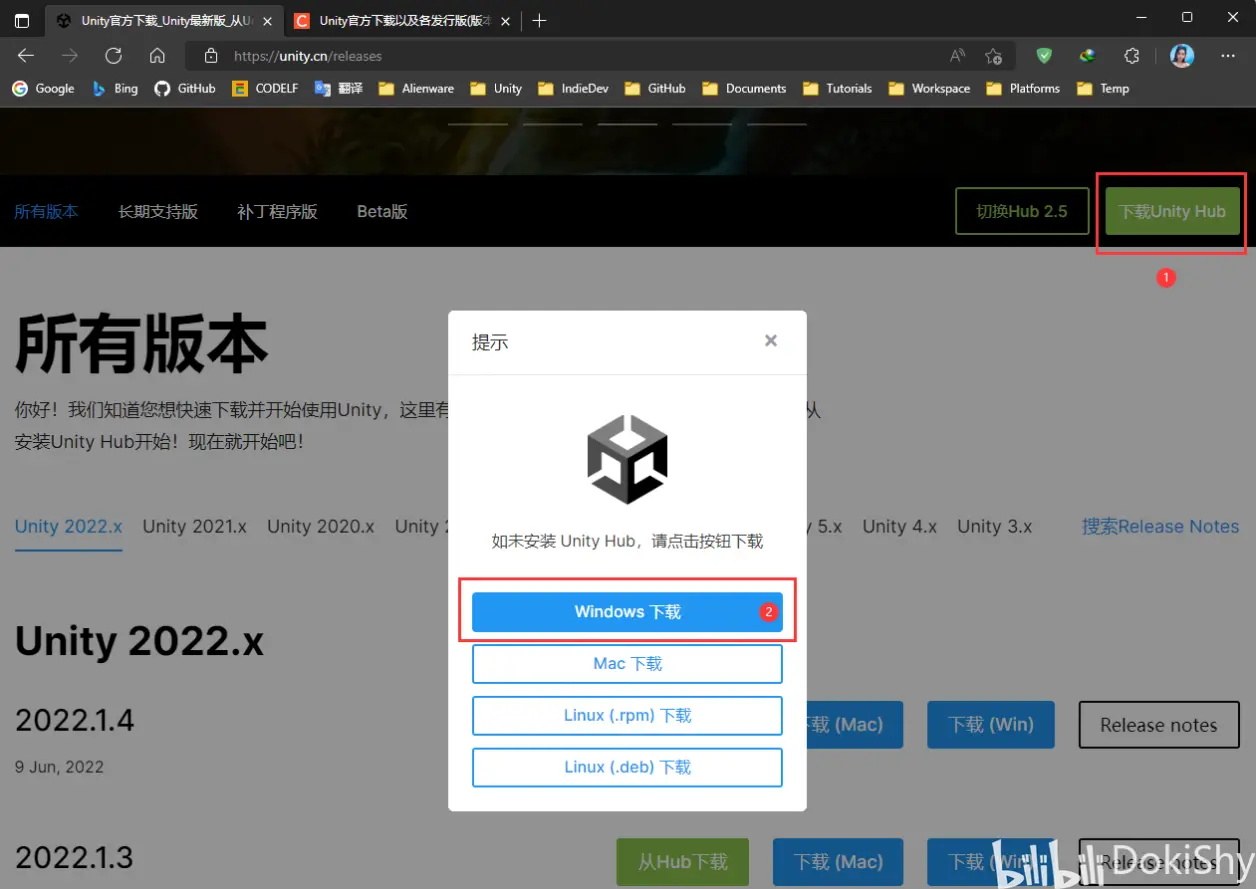1256x889 pixels.
Task: Select the 长期支持版 navigation item
Action: [x=158, y=211]
